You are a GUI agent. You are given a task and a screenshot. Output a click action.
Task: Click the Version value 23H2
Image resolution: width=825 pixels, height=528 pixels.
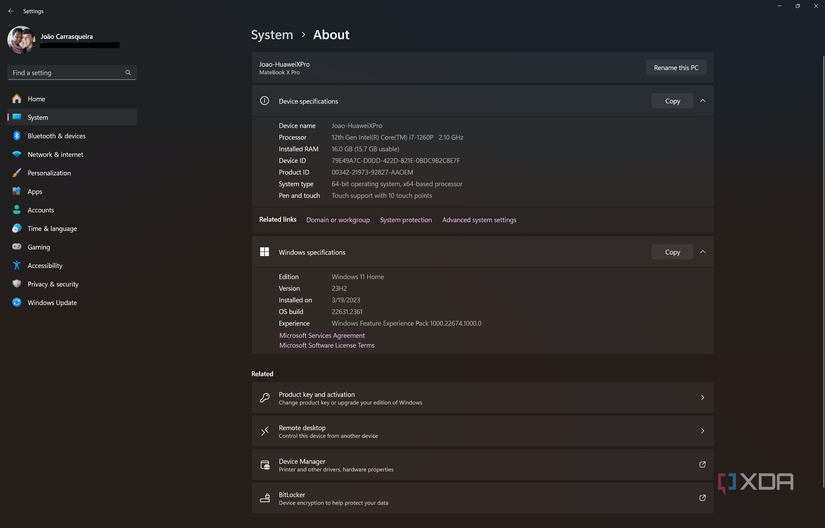pyautogui.click(x=339, y=288)
